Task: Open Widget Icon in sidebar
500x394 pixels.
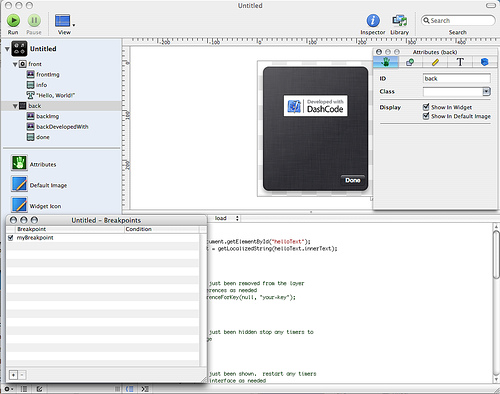Action: (19, 205)
